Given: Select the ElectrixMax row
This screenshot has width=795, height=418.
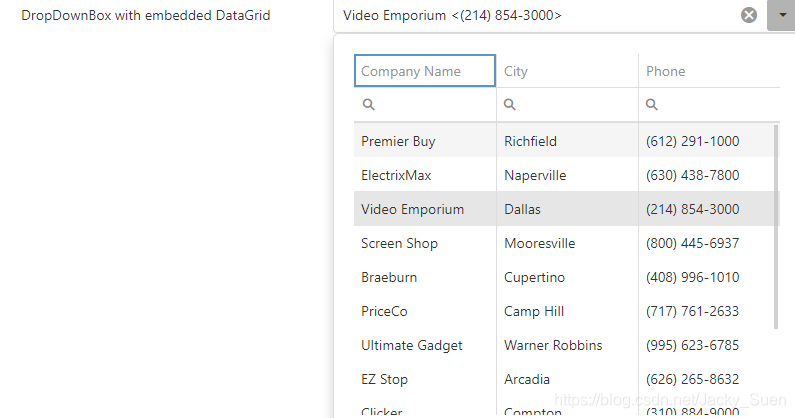Looking at the screenshot, I should [x=396, y=175].
